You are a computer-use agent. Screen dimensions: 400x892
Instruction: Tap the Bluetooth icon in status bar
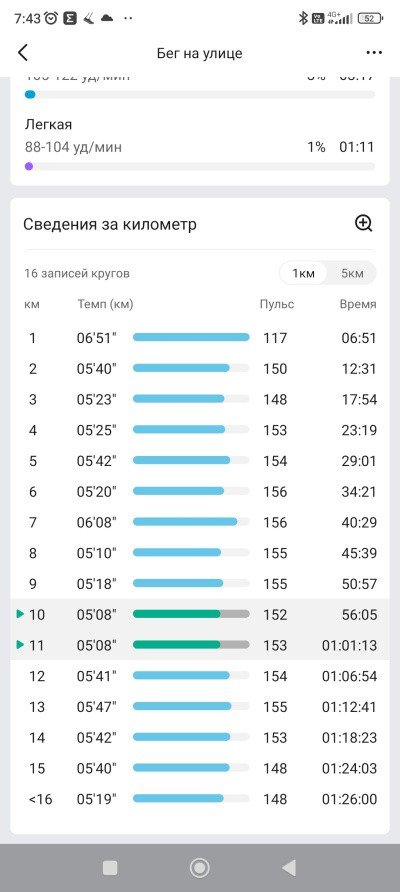click(x=303, y=18)
